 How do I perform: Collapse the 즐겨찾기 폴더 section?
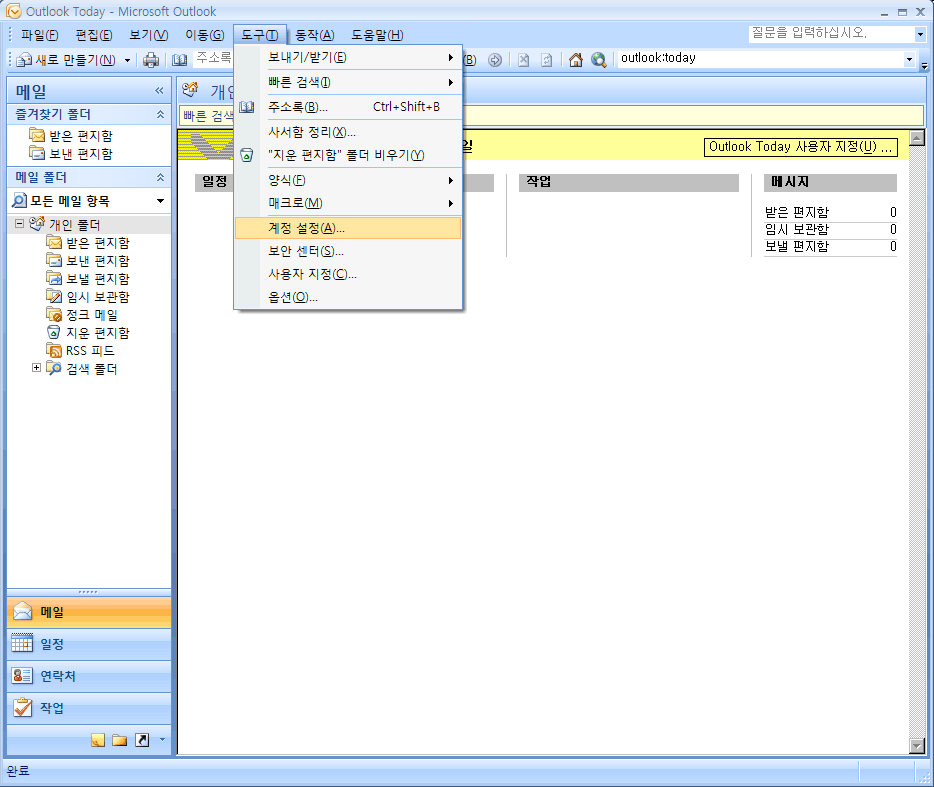coord(160,114)
